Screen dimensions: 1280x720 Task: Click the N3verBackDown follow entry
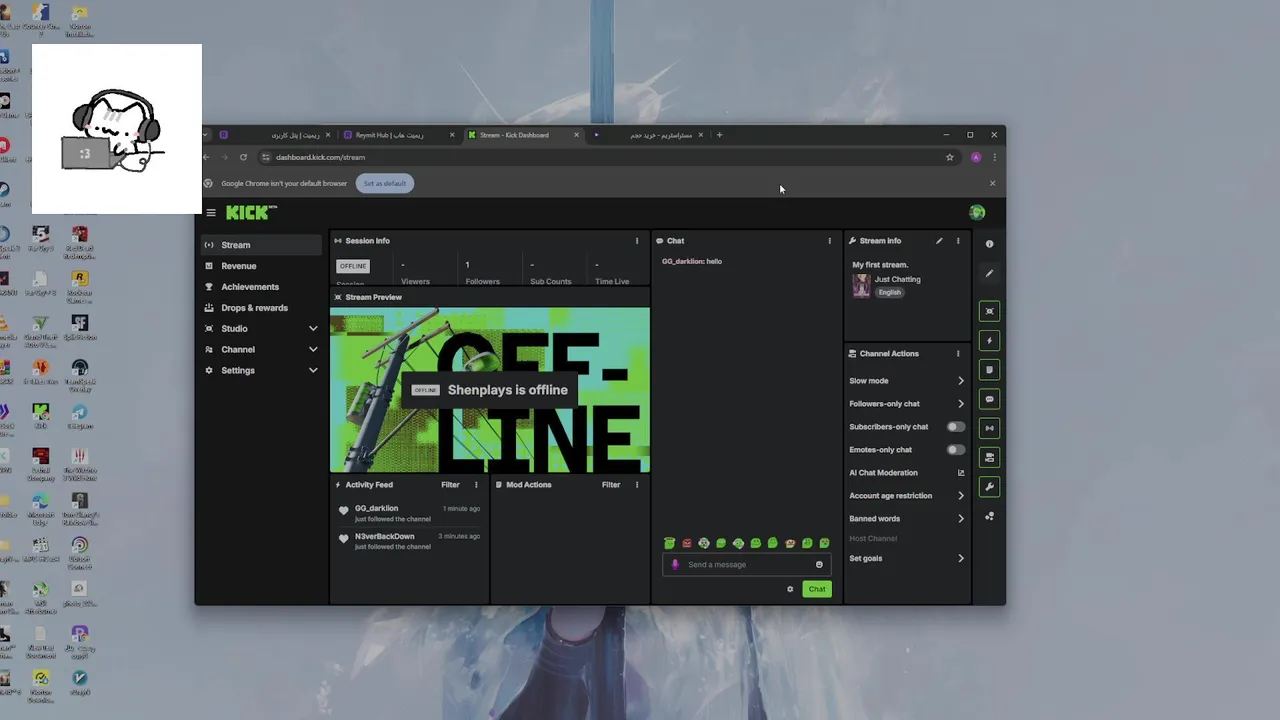(x=411, y=541)
